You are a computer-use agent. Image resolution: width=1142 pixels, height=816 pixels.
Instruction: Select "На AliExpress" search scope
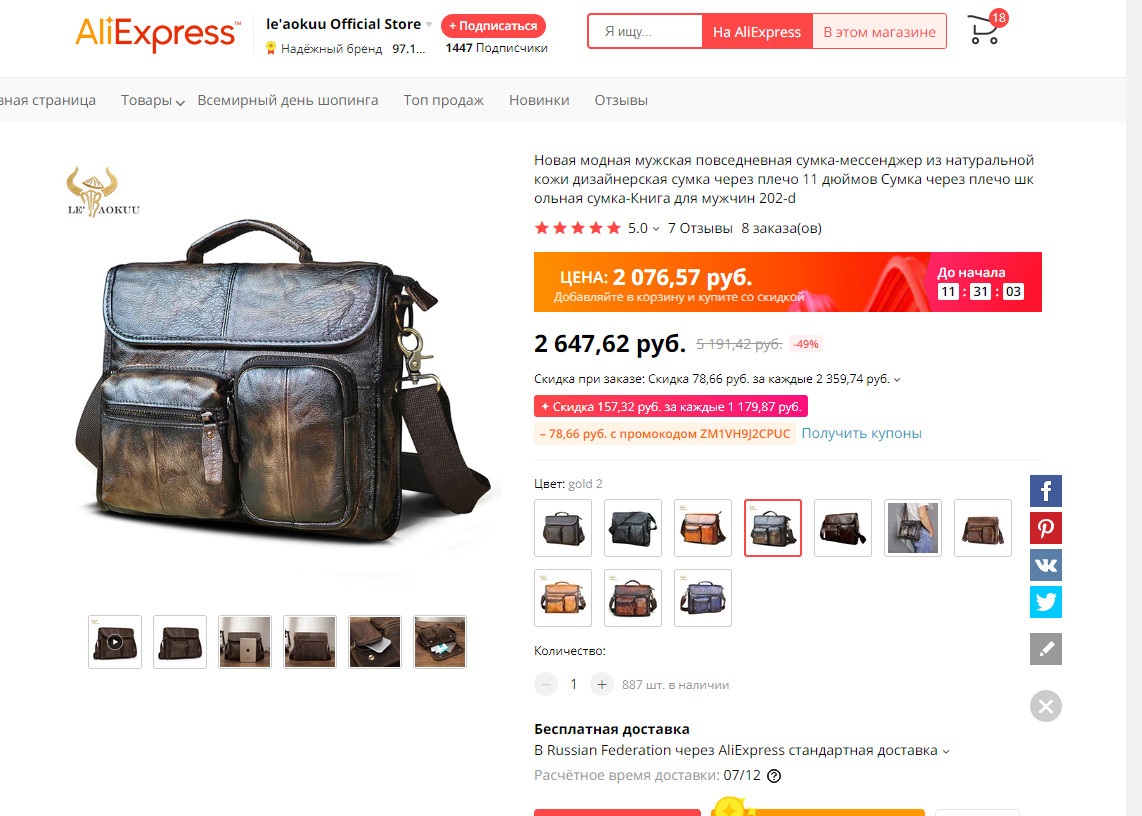[x=757, y=32]
